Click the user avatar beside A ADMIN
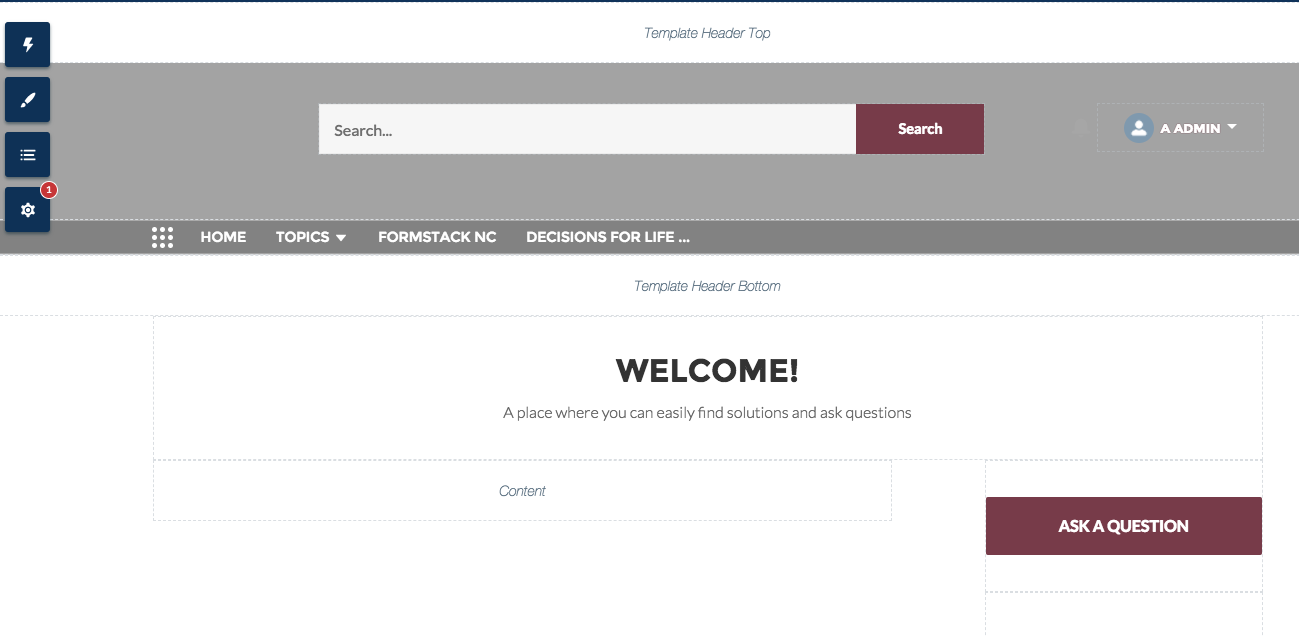This screenshot has height=636, width=1299. 1138,128
